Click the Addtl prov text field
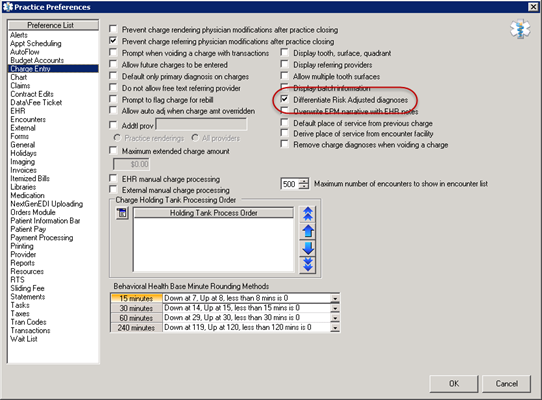Screen dimensions: 542x400 coord(202,125)
